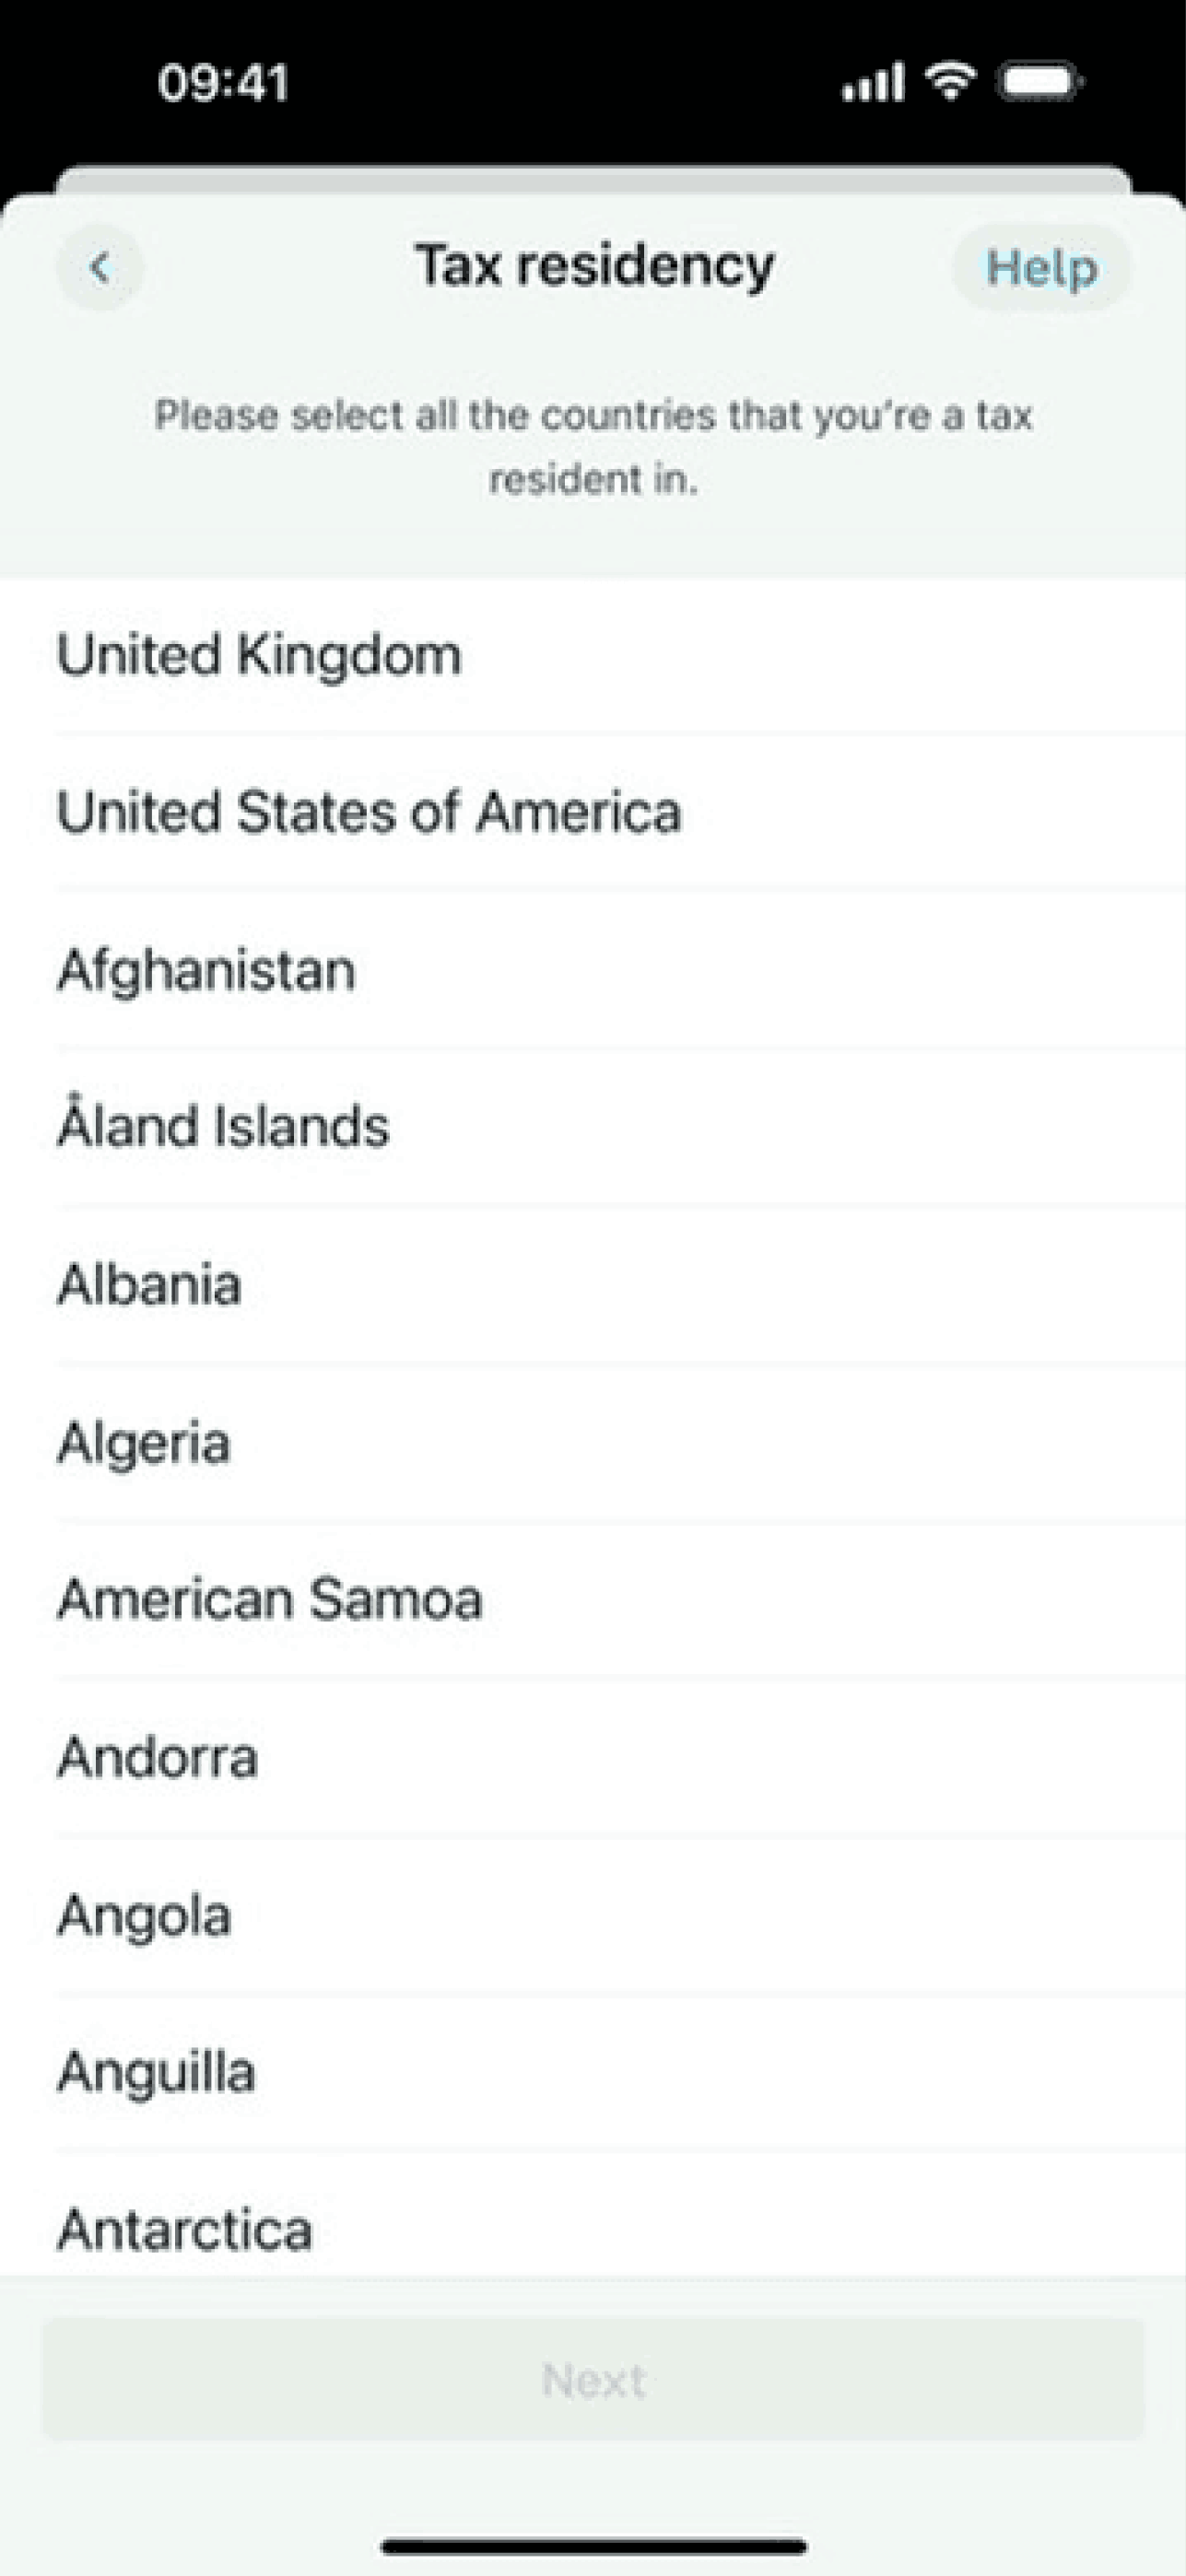Choose Afghanistan from the country list
This screenshot has width=1186, height=2576.
click(x=206, y=970)
